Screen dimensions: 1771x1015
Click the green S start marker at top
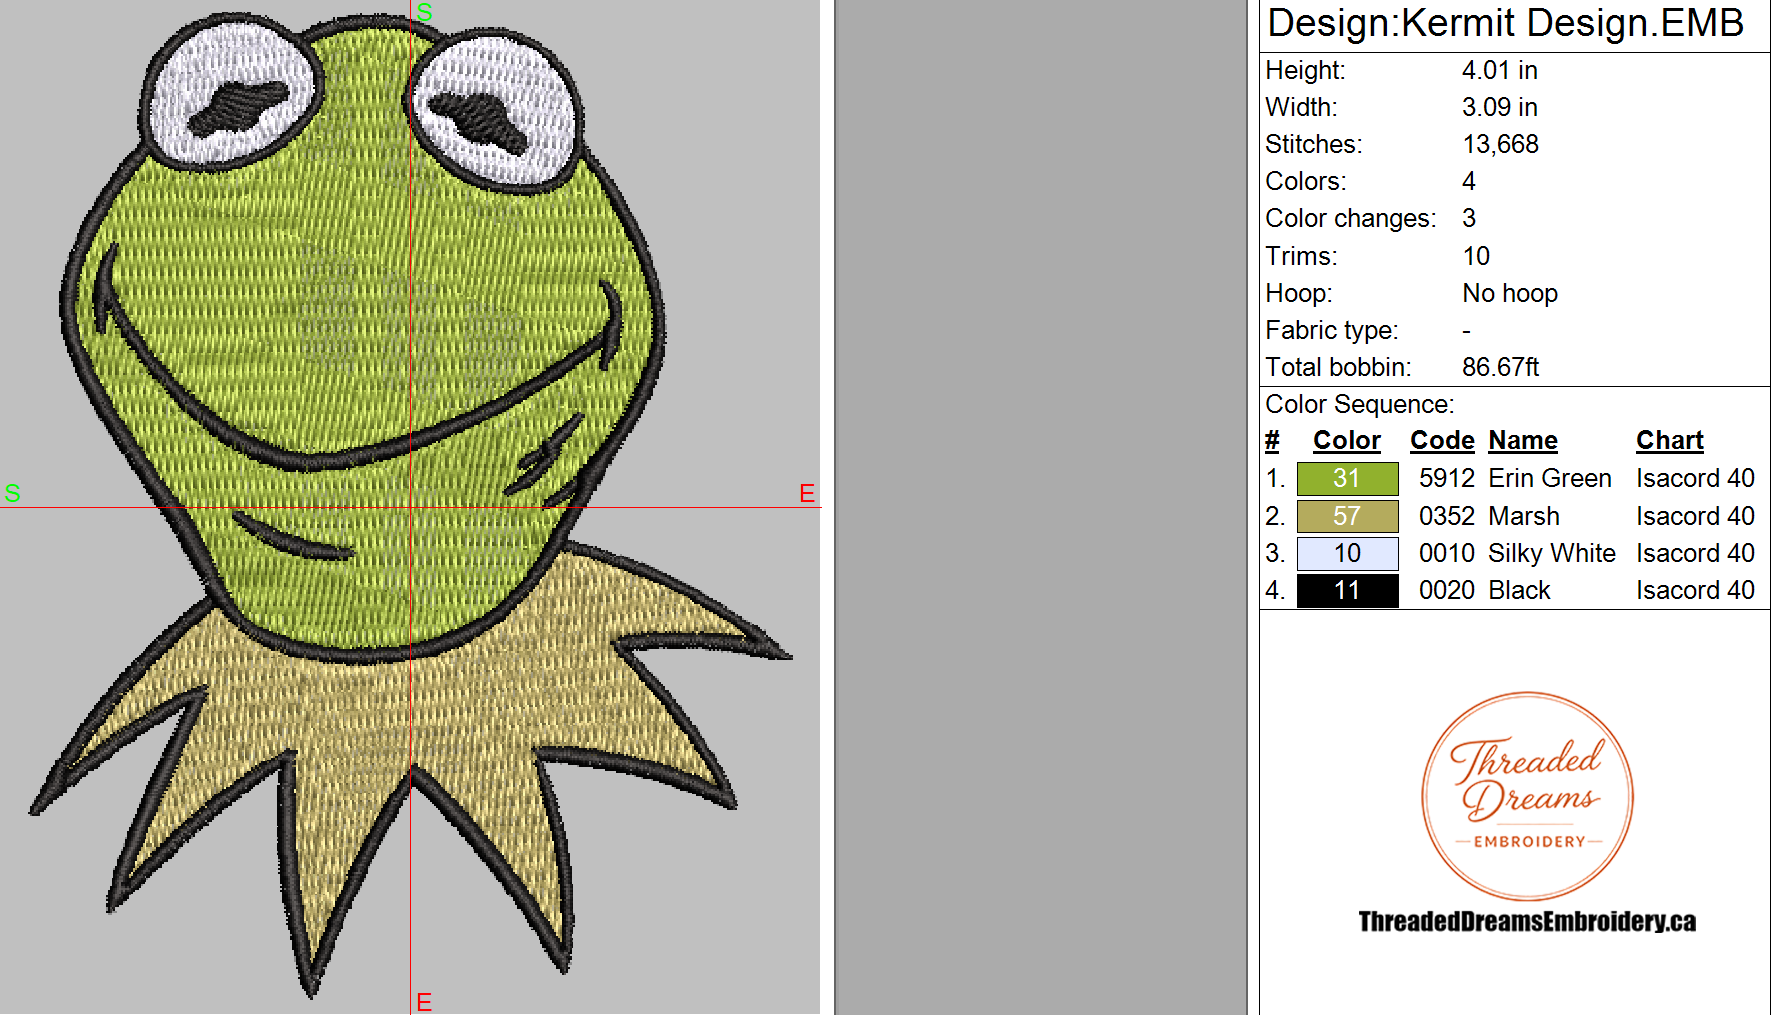click(424, 12)
